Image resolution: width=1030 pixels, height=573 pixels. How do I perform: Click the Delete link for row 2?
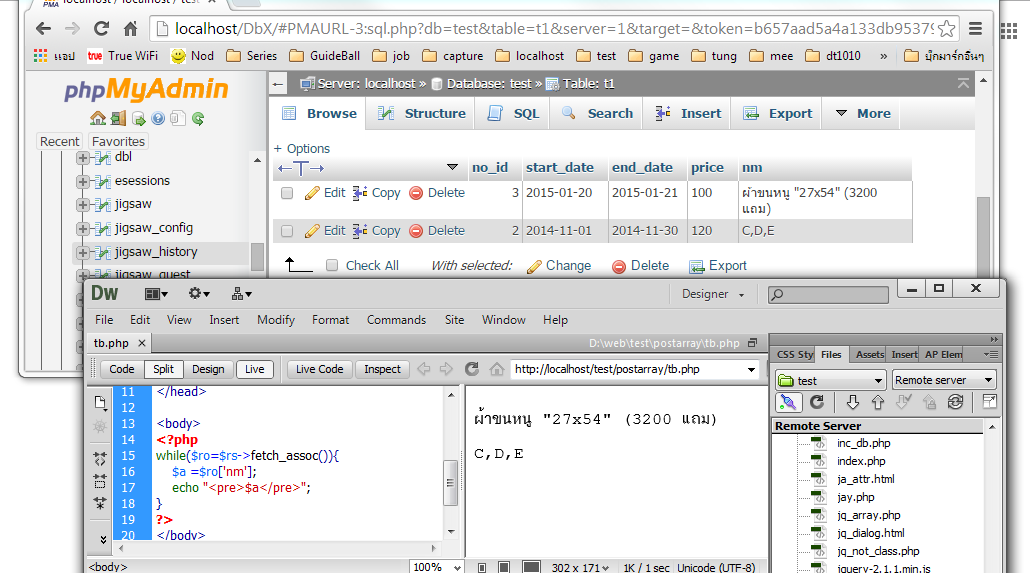point(436,231)
